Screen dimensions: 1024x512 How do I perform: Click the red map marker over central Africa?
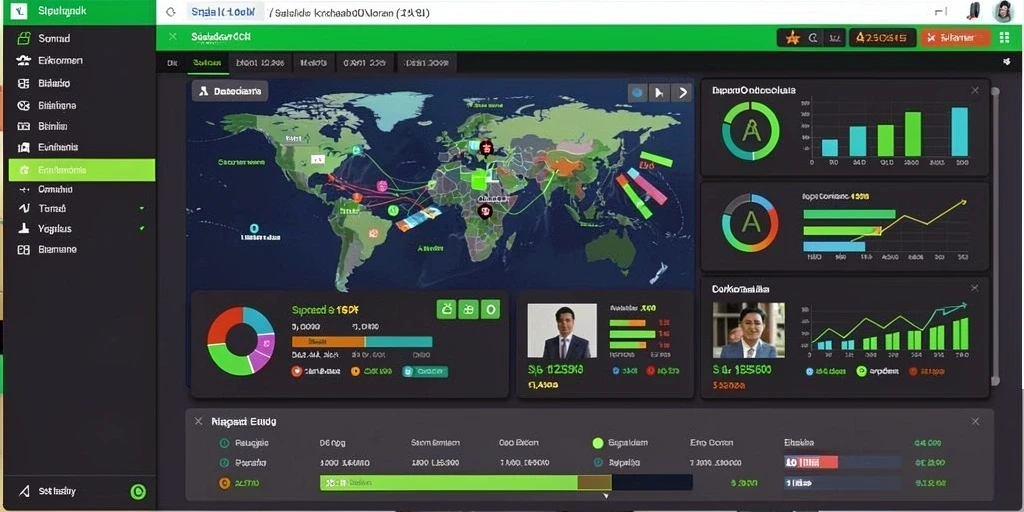(484, 211)
